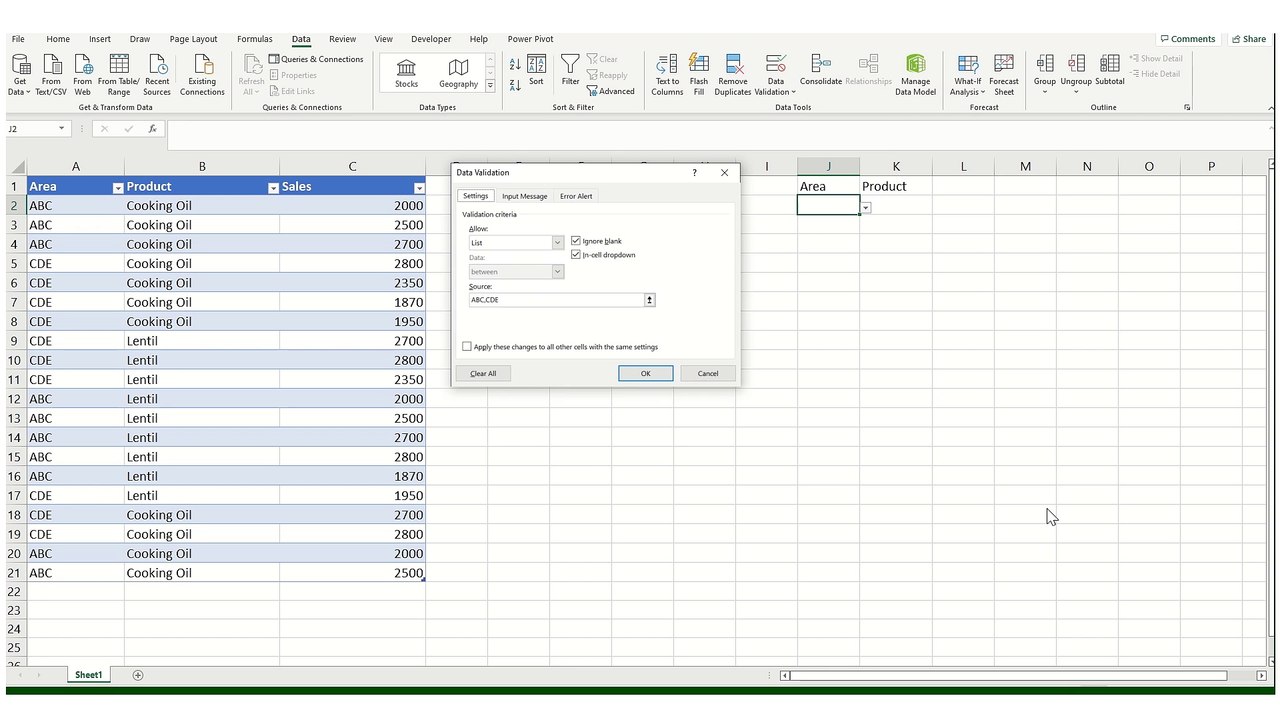Click the Group outline tool
This screenshot has width=1280, height=720.
(x=1045, y=75)
